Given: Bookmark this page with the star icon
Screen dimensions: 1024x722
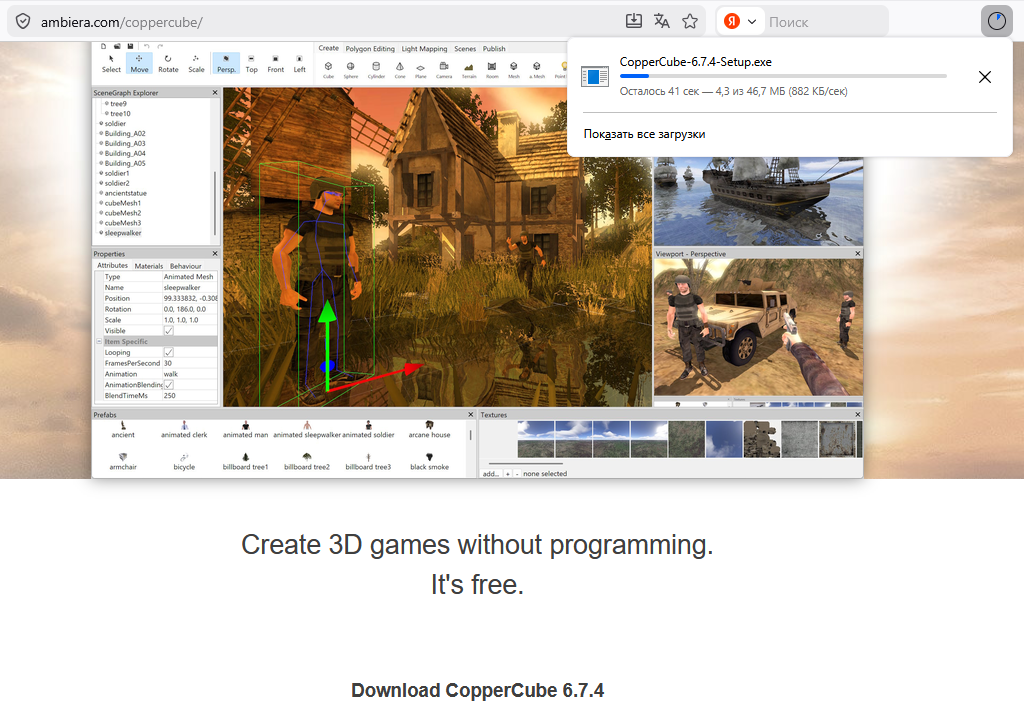Looking at the screenshot, I should (690, 22).
